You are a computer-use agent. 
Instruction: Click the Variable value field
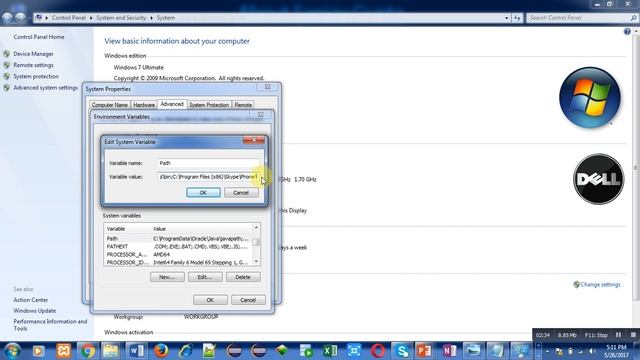click(208, 177)
